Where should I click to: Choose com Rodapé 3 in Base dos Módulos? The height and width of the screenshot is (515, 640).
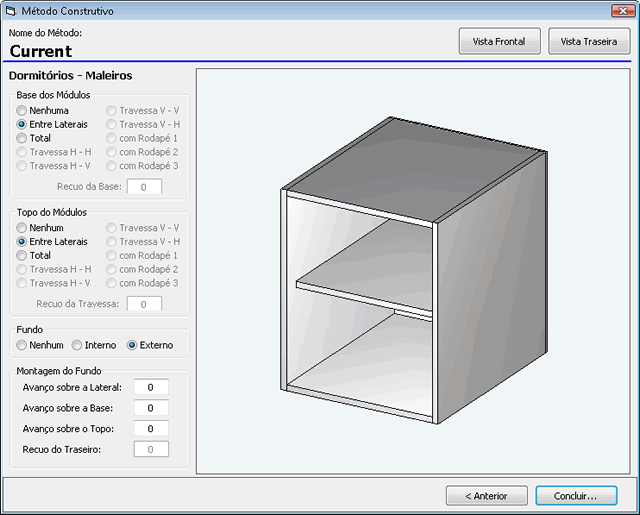[142, 166]
